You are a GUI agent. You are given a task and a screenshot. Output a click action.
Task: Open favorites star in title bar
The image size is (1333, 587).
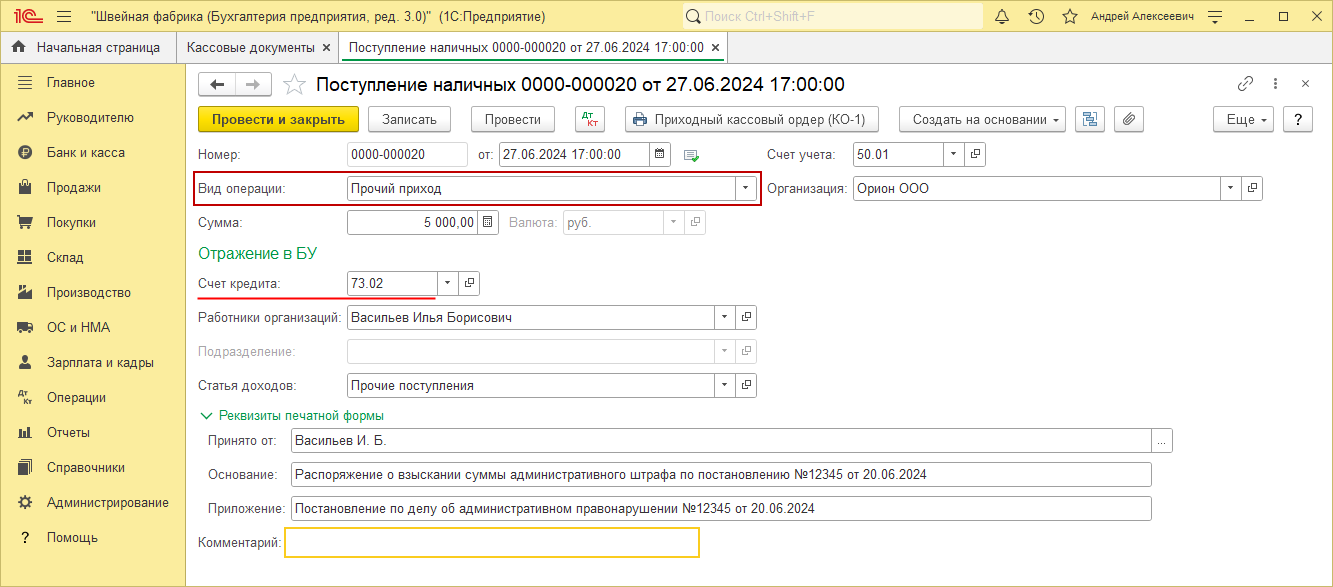click(1069, 17)
